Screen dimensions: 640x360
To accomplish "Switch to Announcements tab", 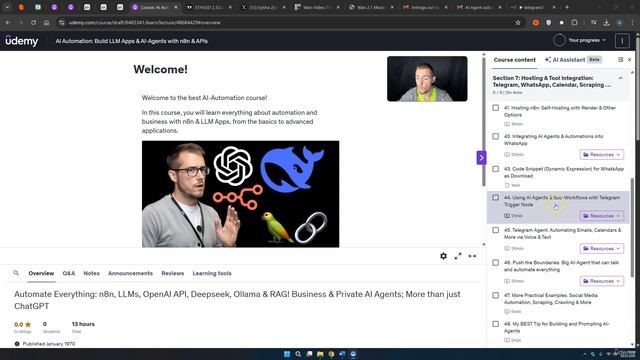I will [130, 273].
